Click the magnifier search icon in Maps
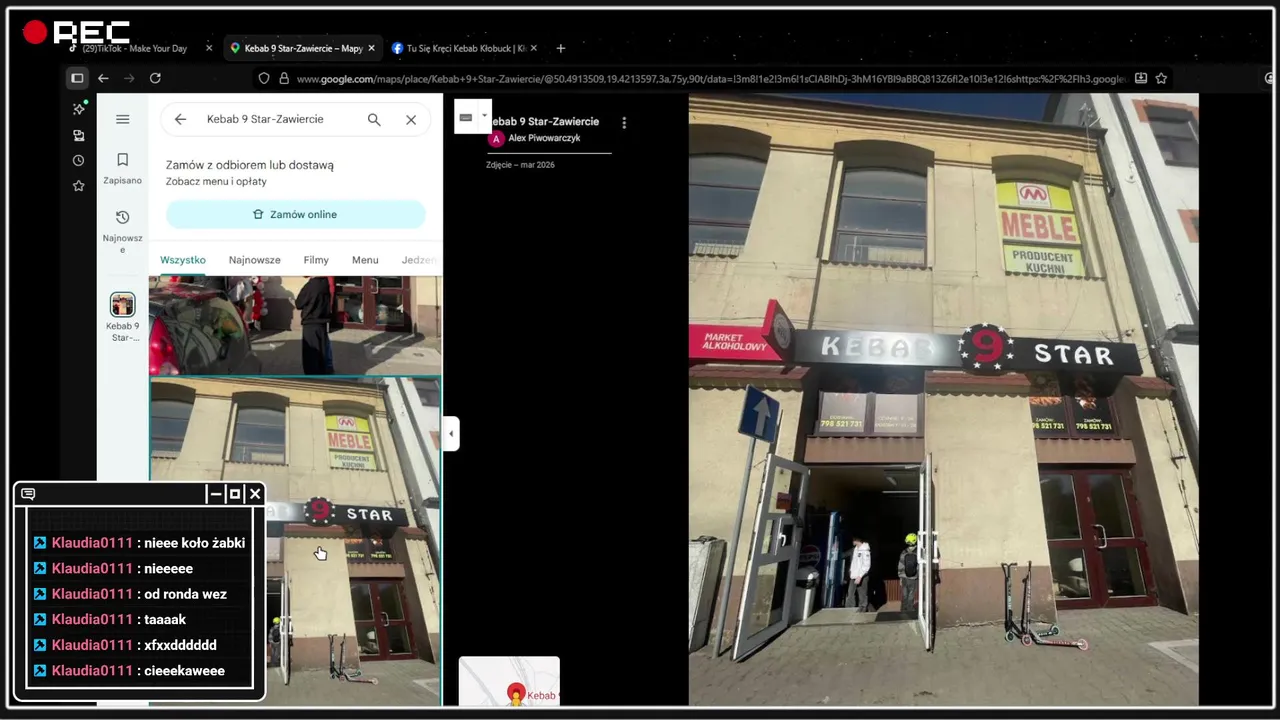The height and width of the screenshot is (720, 1280). point(374,119)
